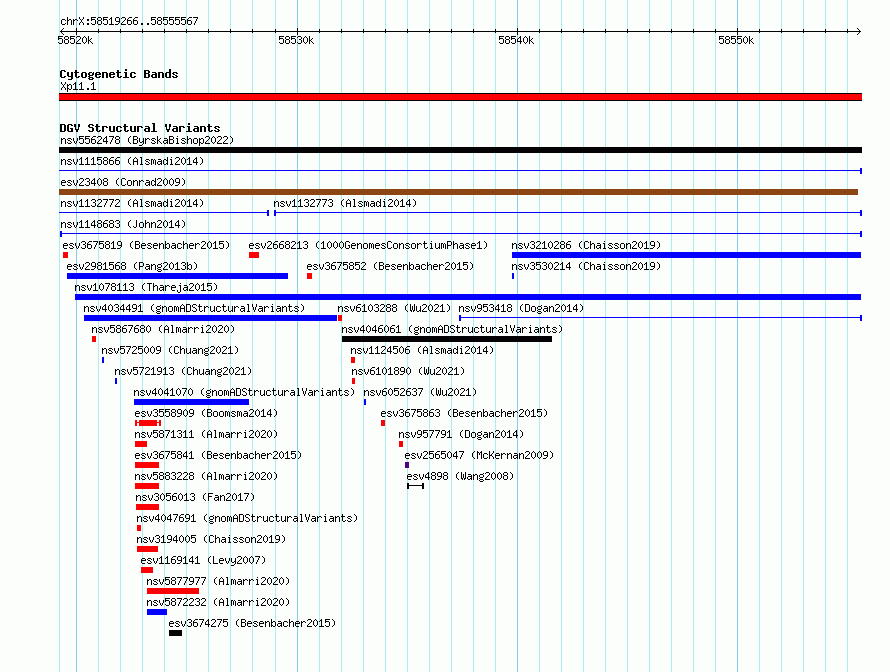This screenshot has height=672, width=890.
Task: Click nsv5871311 (Almarri2020) label
Action: tap(206, 434)
